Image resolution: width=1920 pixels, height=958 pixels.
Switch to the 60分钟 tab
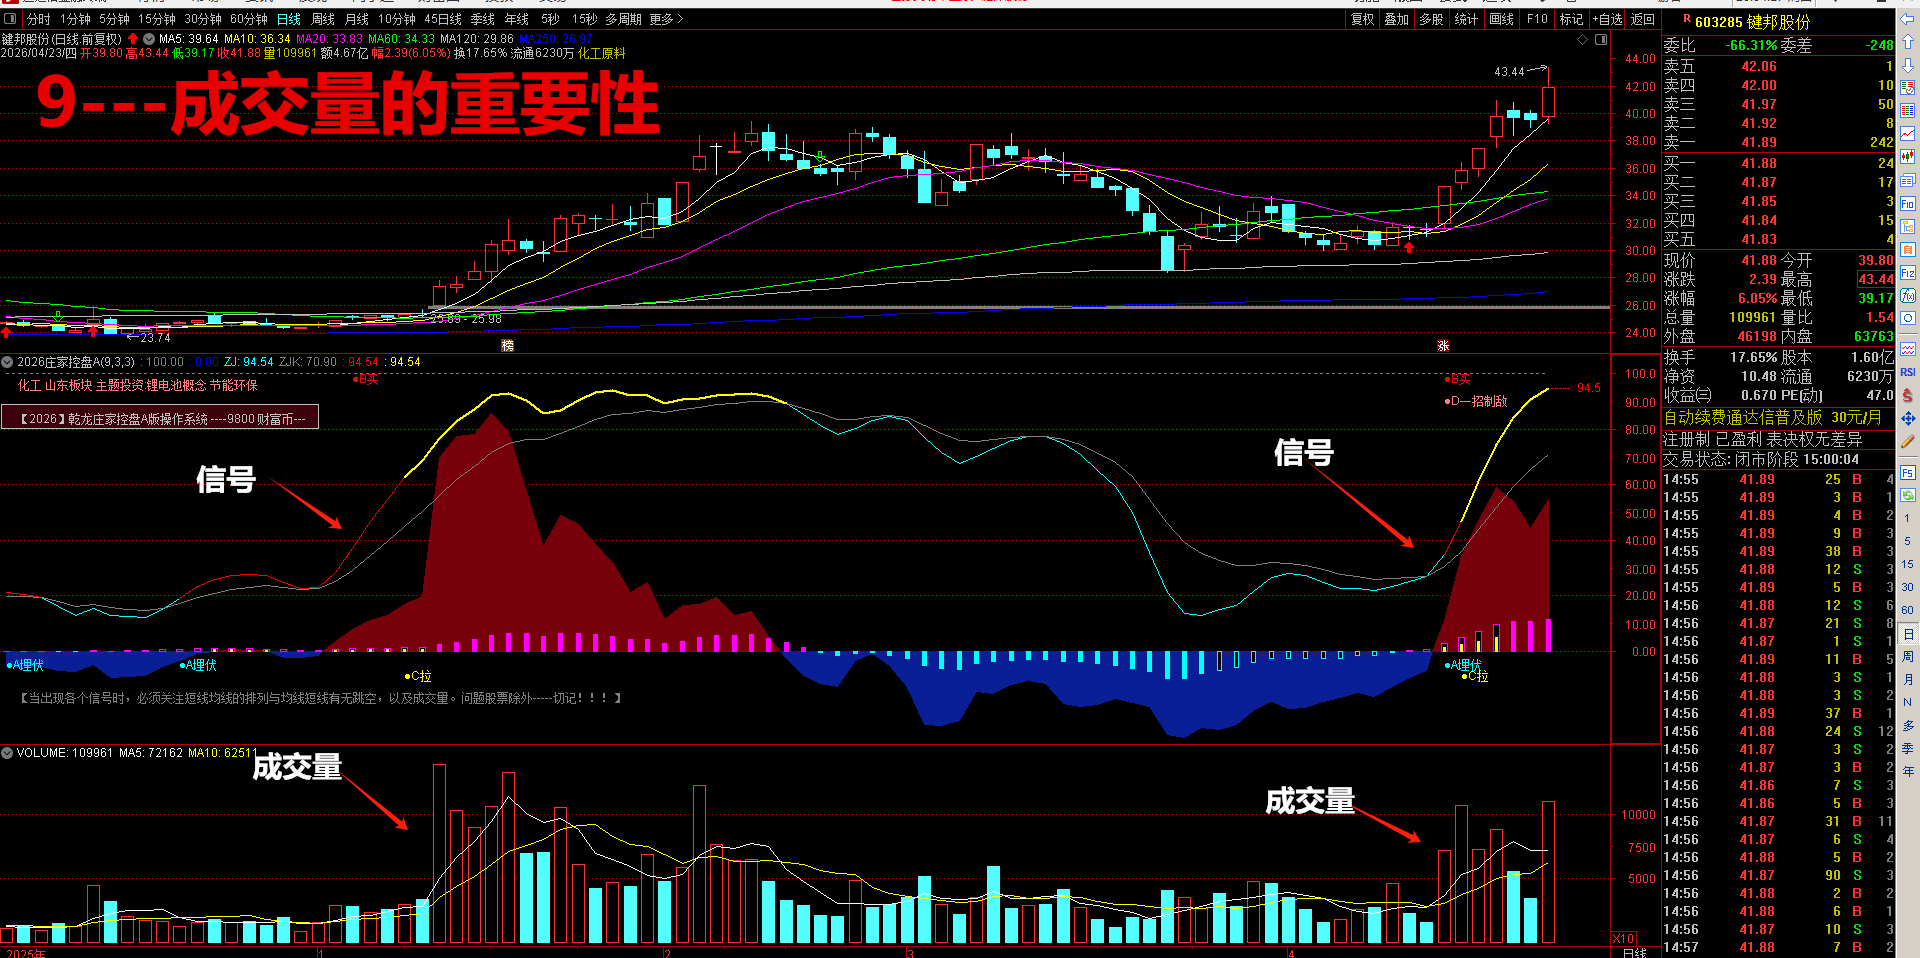pos(249,19)
